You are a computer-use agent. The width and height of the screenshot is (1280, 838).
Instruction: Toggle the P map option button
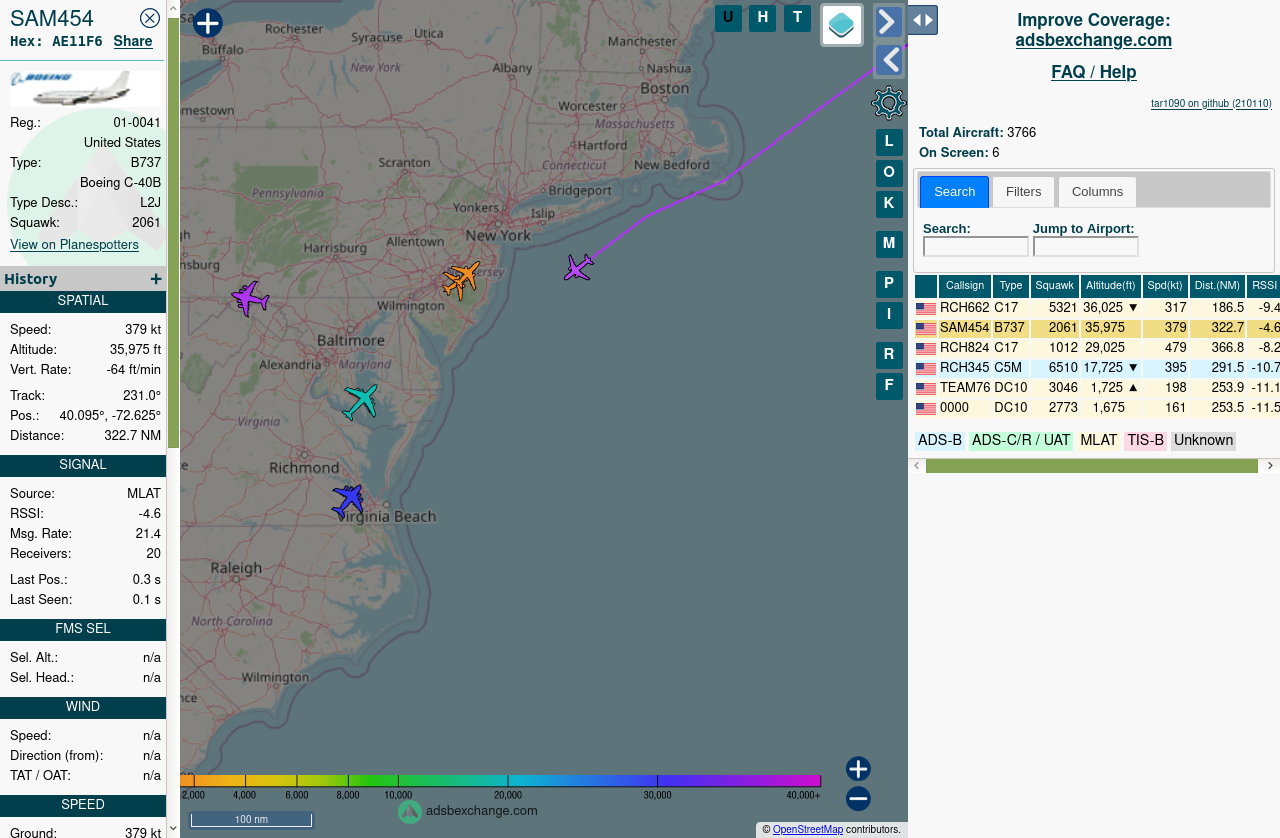889,284
